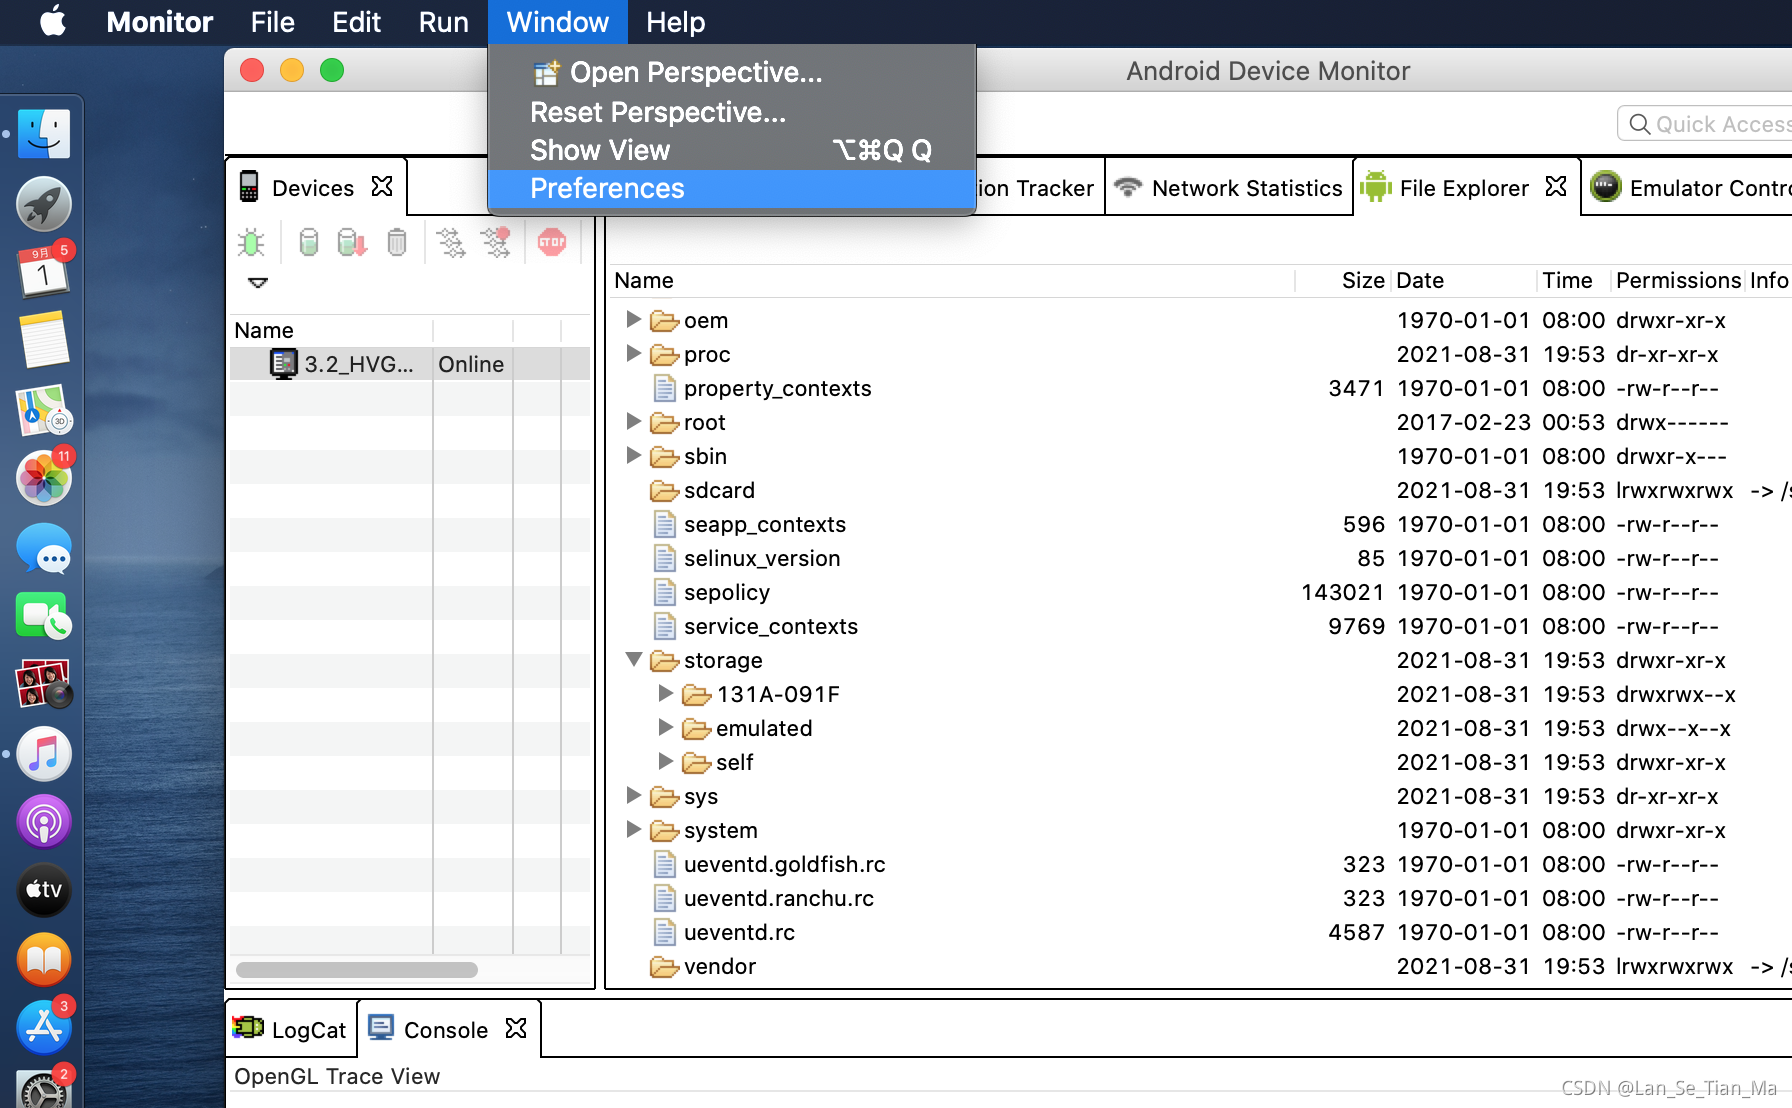Select Preferences in the Window menu
The height and width of the screenshot is (1108, 1792).
(732, 188)
